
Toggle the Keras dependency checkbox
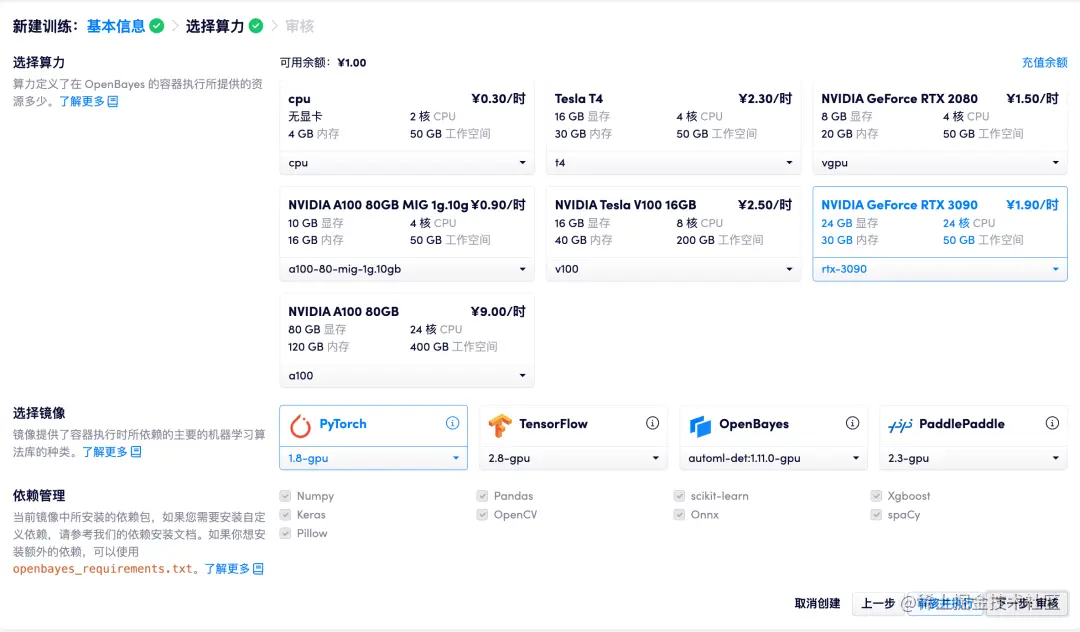(x=285, y=514)
